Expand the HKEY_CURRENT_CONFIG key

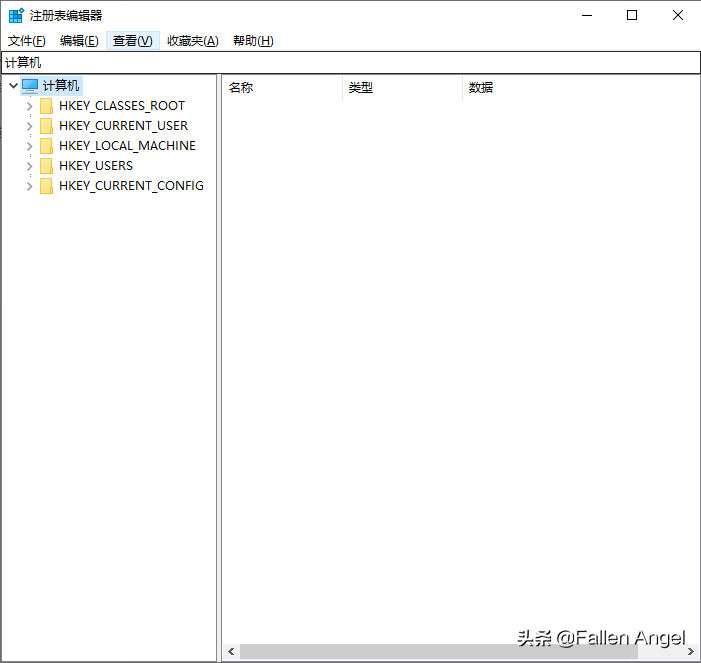(x=30, y=186)
